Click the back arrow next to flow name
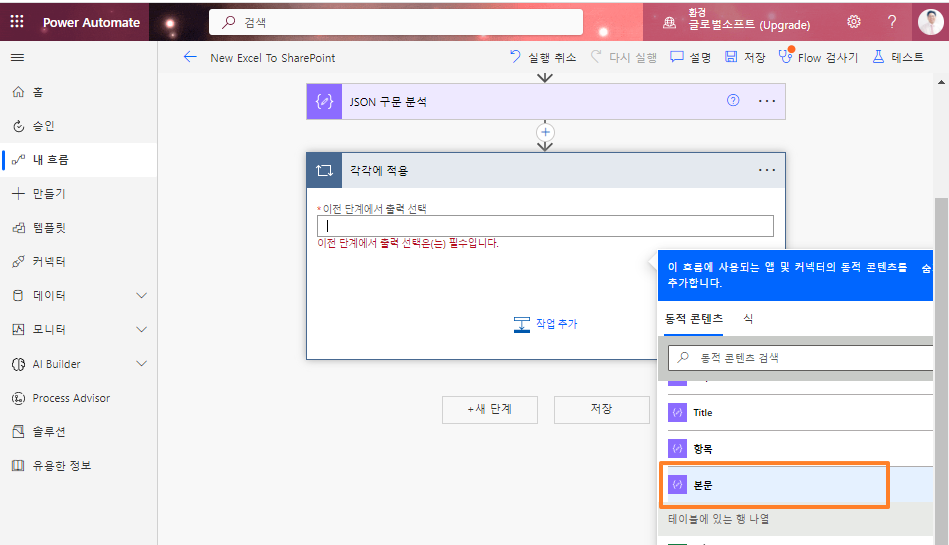The height and width of the screenshot is (545, 949). (190, 57)
